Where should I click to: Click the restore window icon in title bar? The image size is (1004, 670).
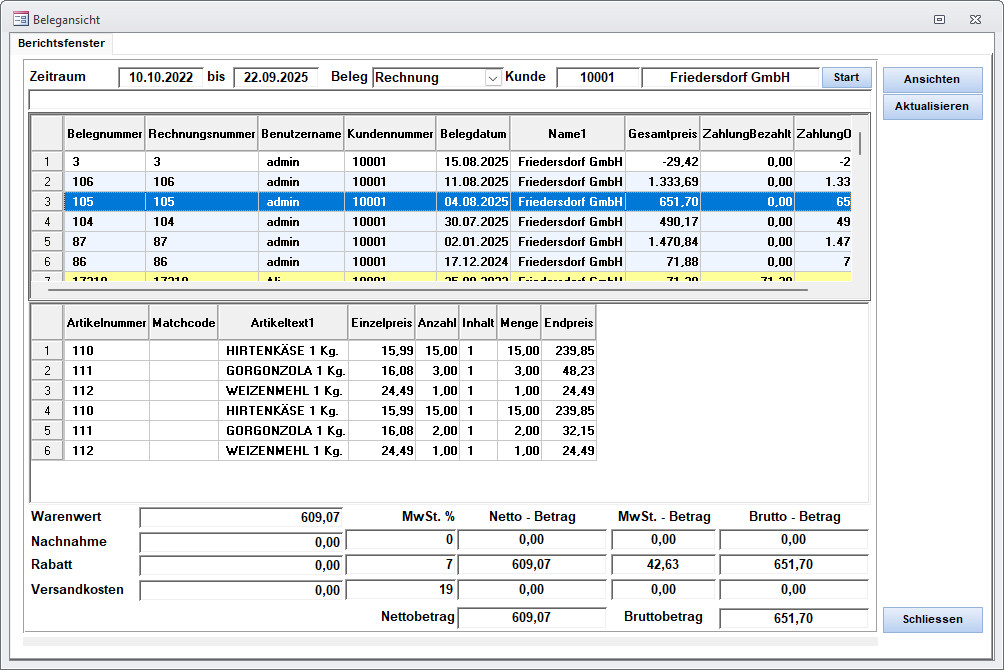pyautogui.click(x=939, y=19)
